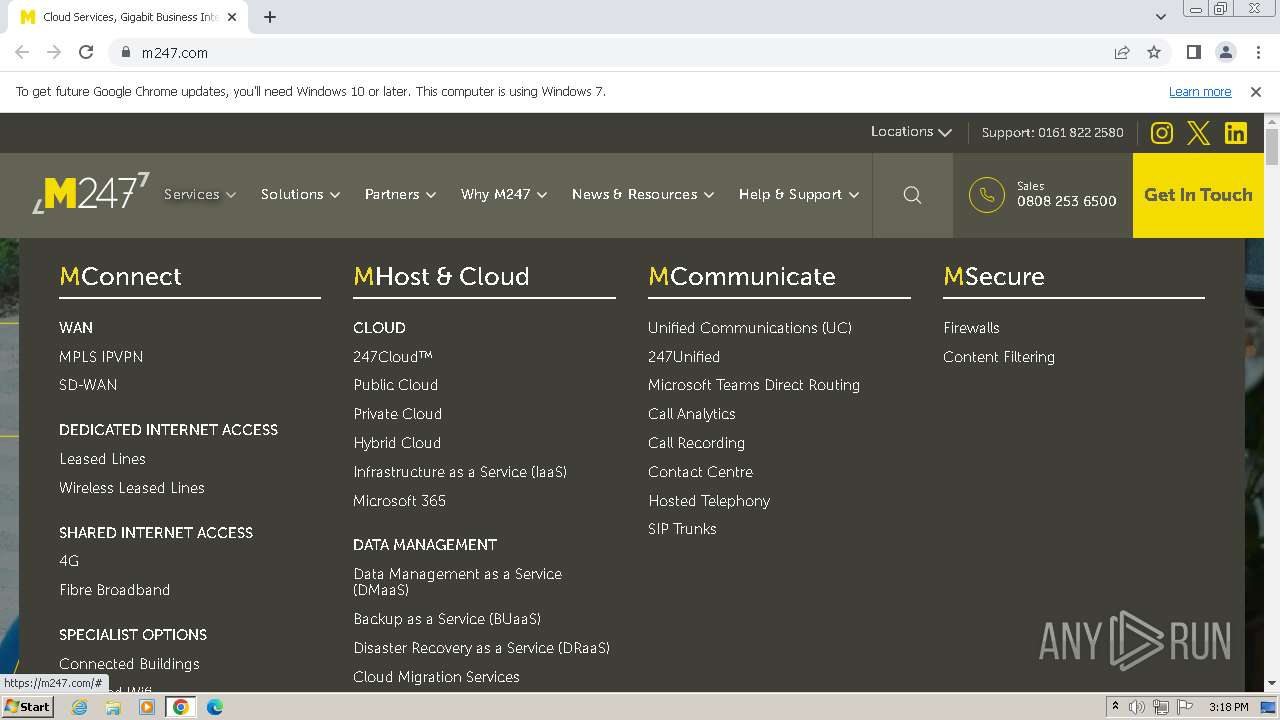
Task: Open M247 Instagram page icon
Action: (1161, 133)
